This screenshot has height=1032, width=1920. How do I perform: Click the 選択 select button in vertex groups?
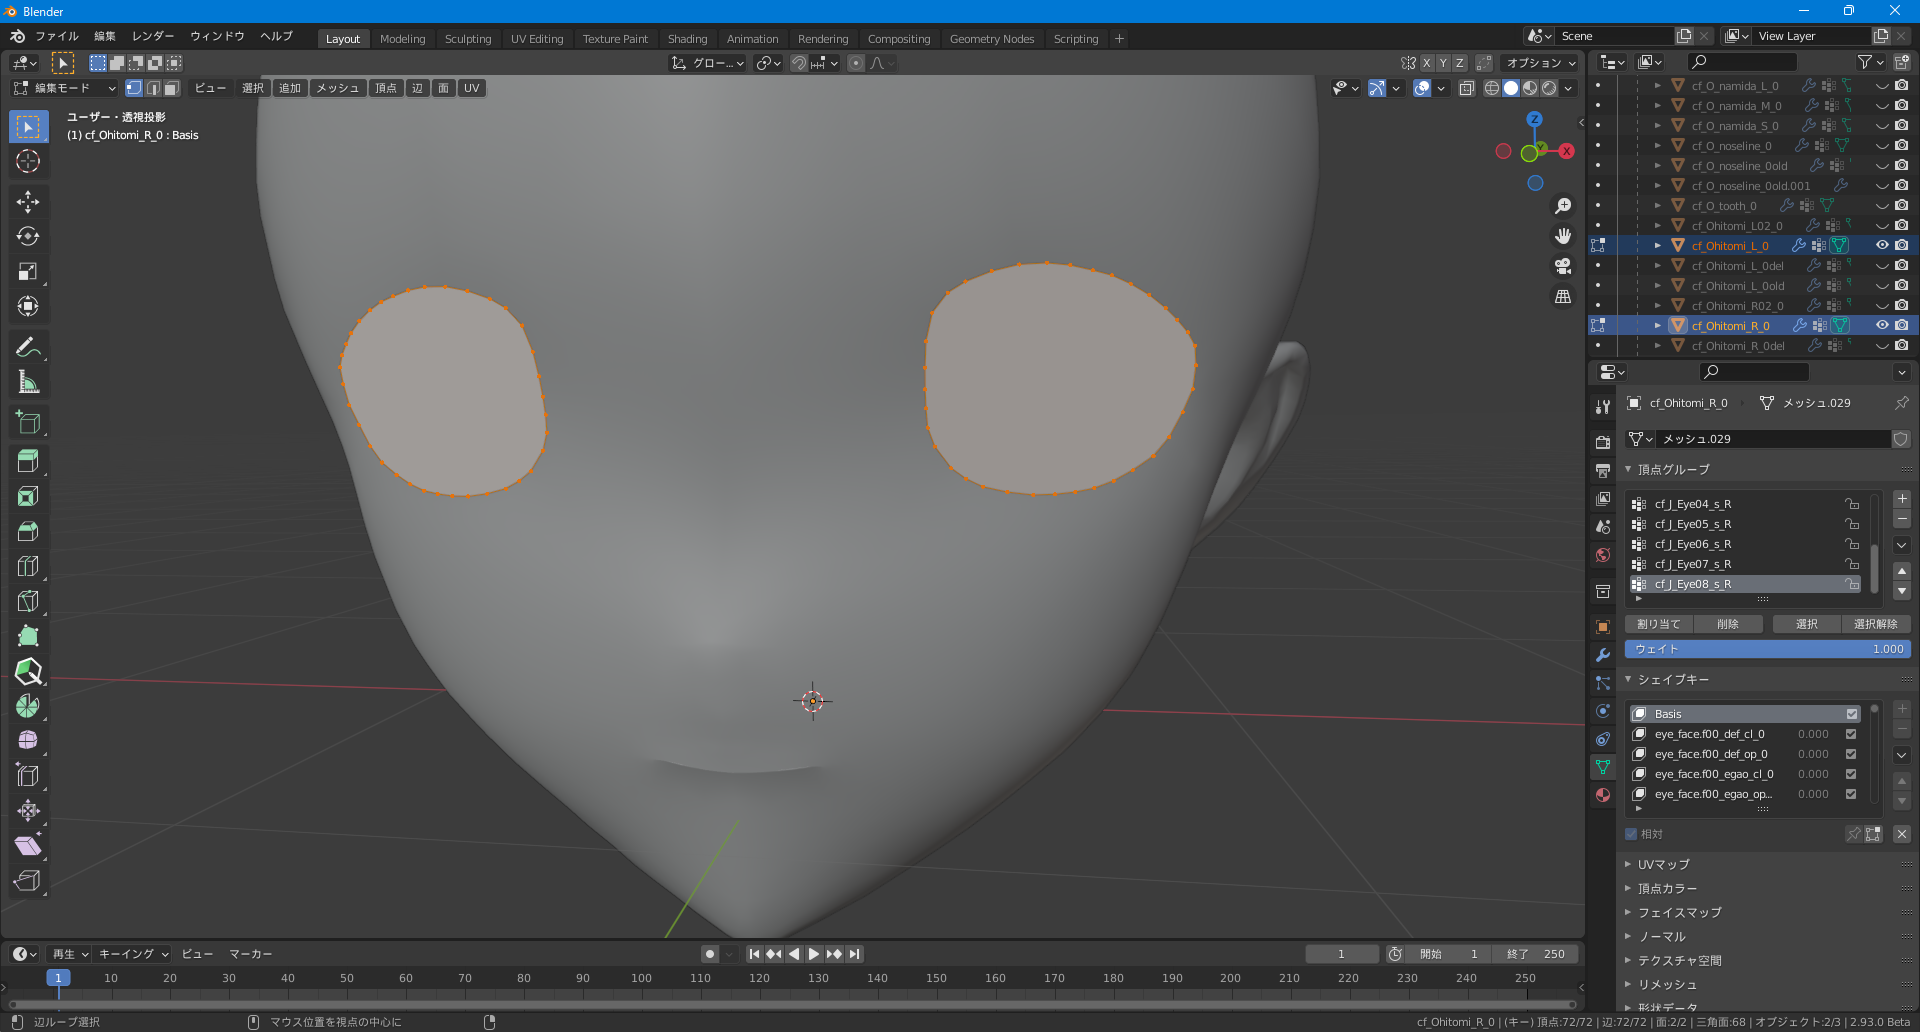coord(1807,624)
